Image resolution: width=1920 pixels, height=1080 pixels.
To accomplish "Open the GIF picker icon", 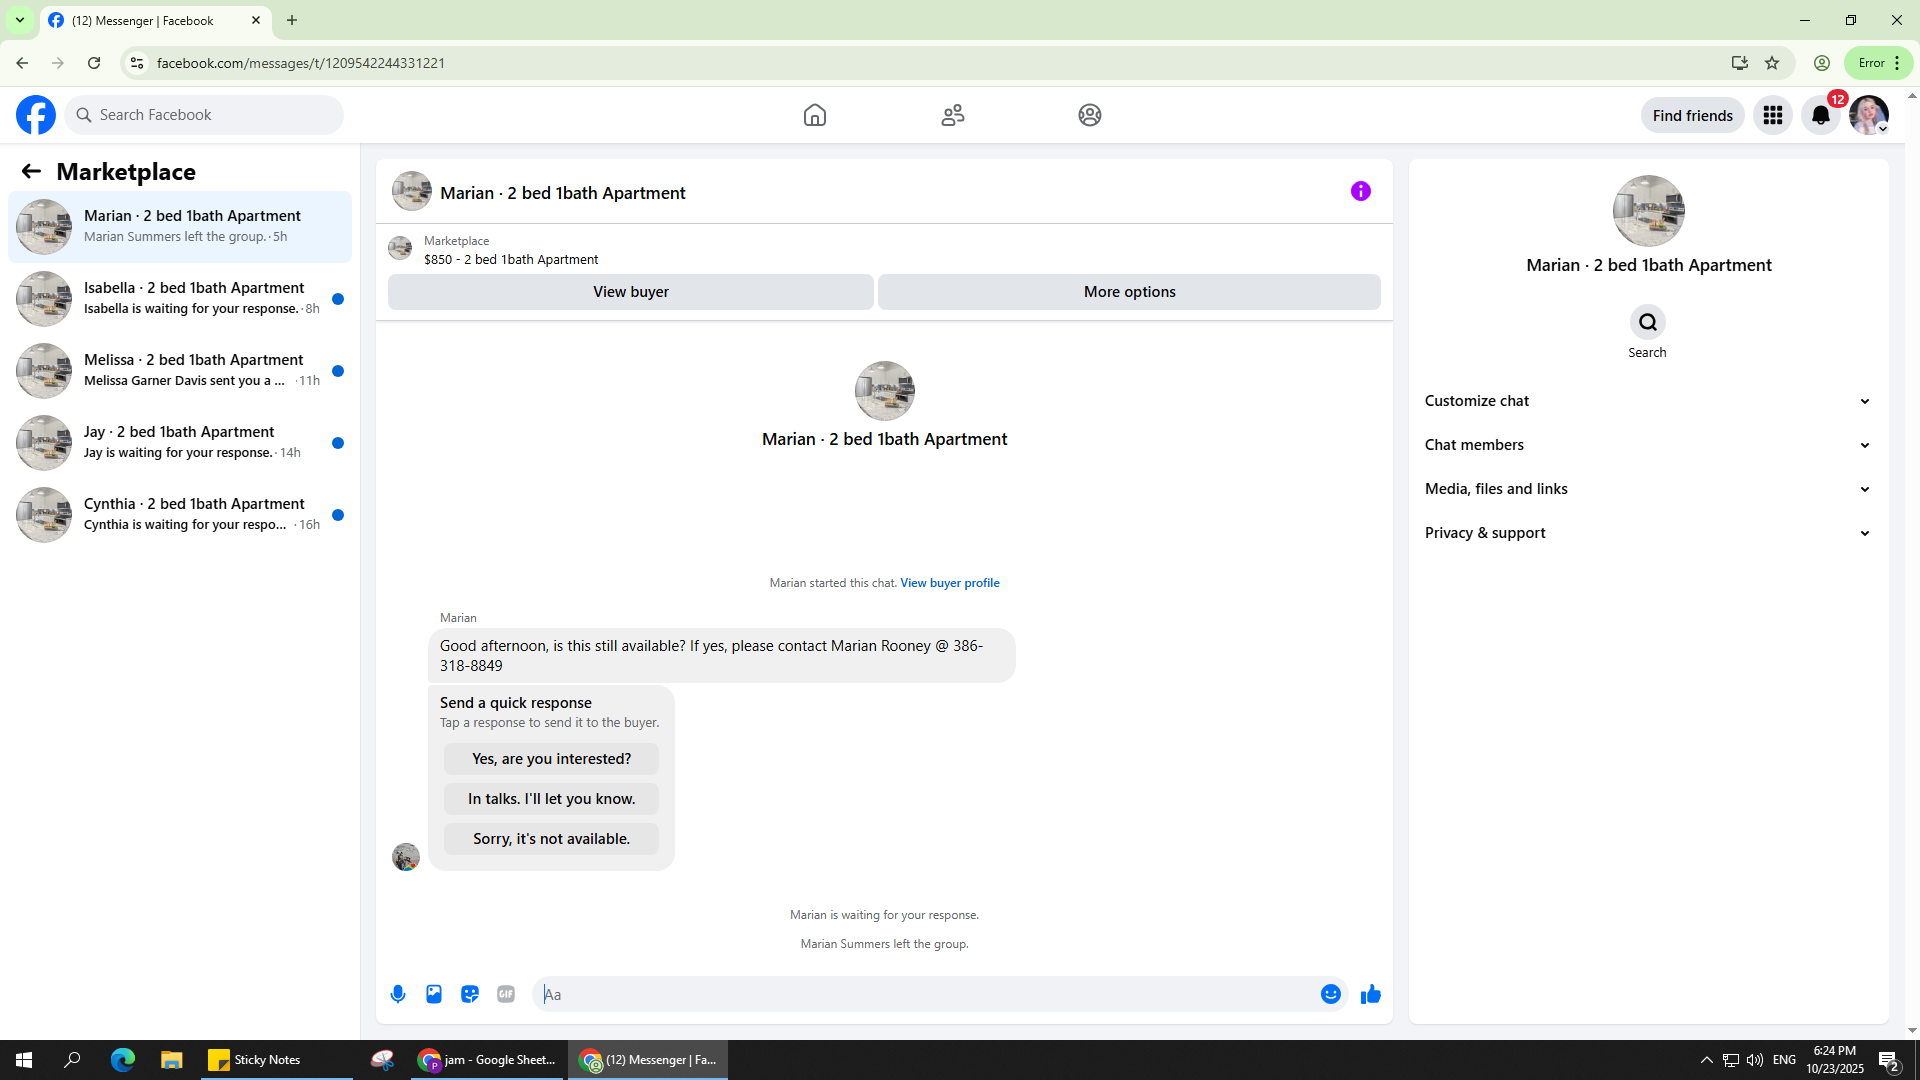I will point(506,994).
